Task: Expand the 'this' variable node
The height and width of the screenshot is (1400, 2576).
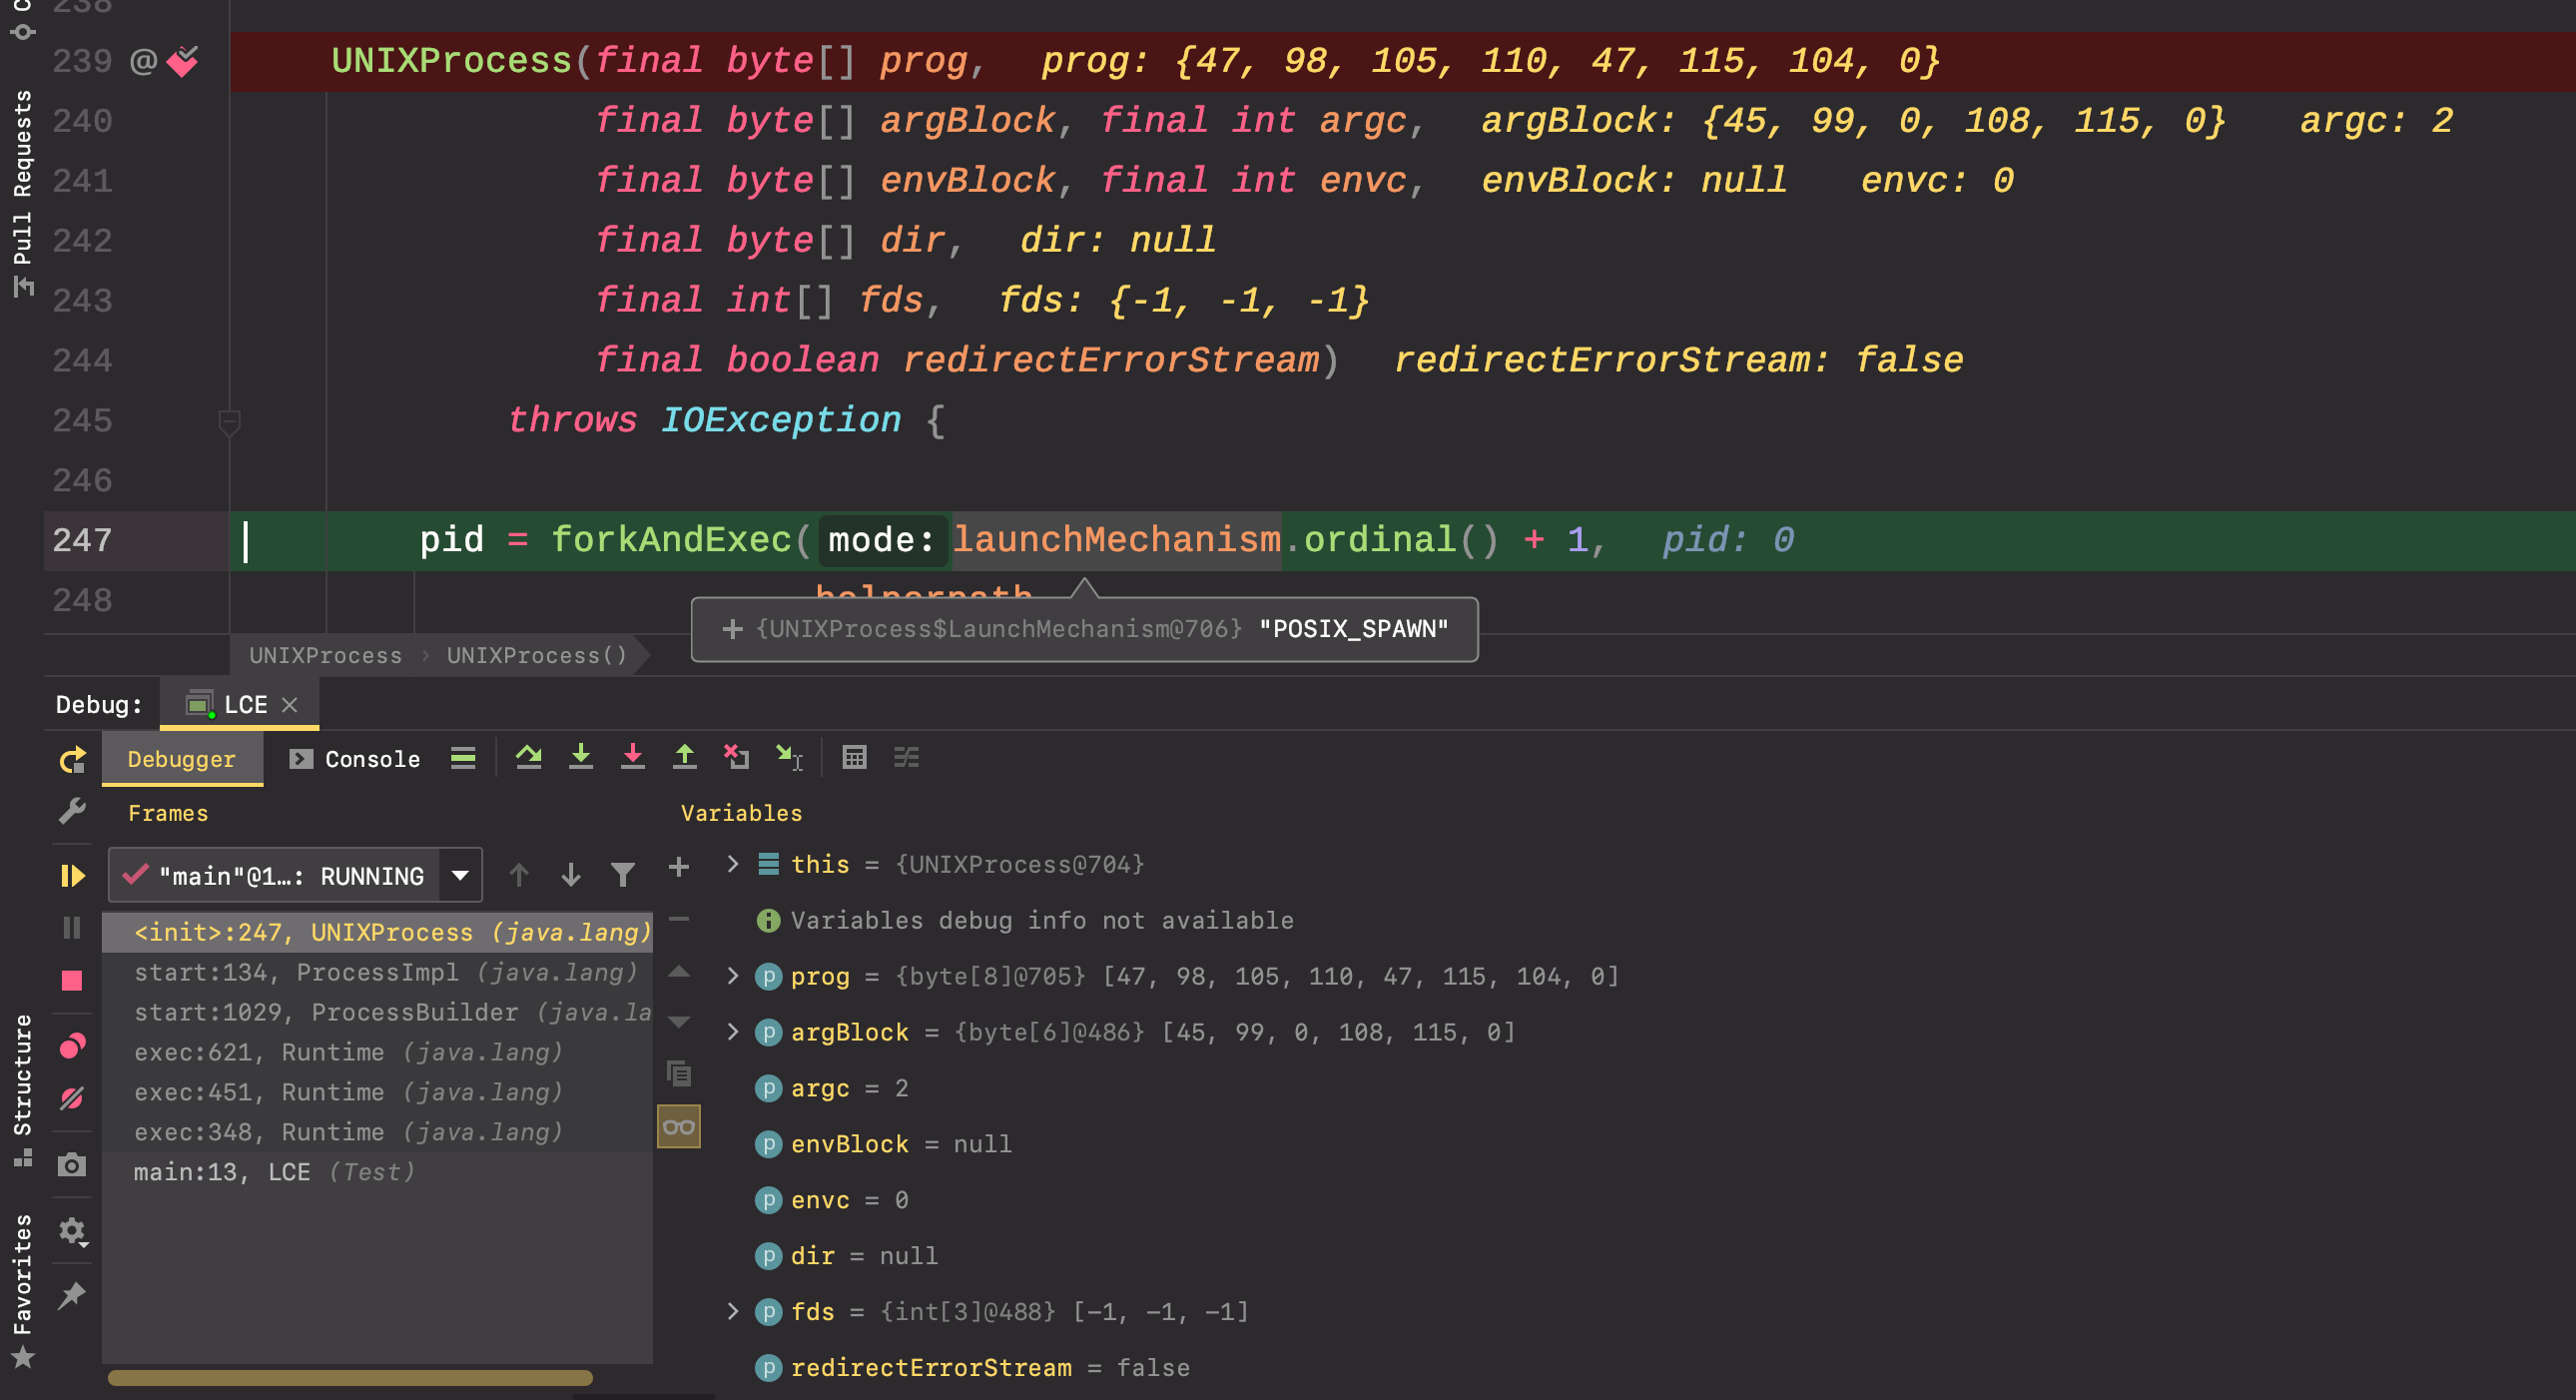Action: click(733, 864)
